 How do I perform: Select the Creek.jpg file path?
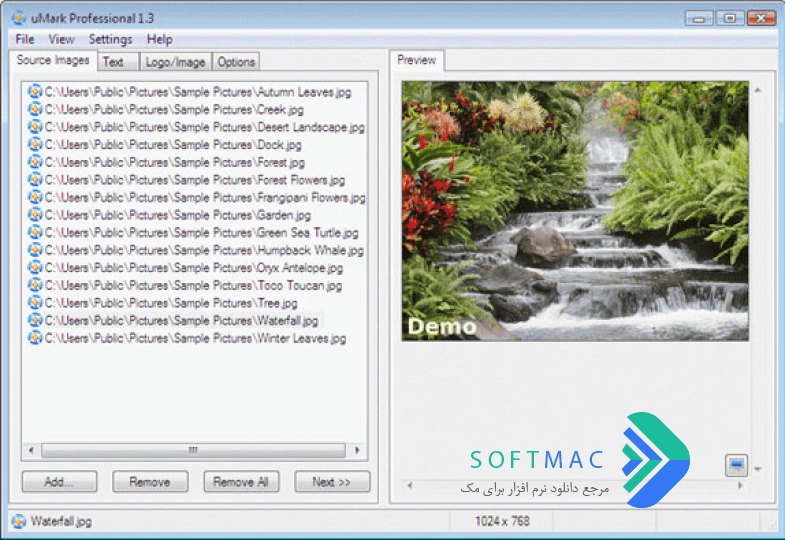coord(174,110)
